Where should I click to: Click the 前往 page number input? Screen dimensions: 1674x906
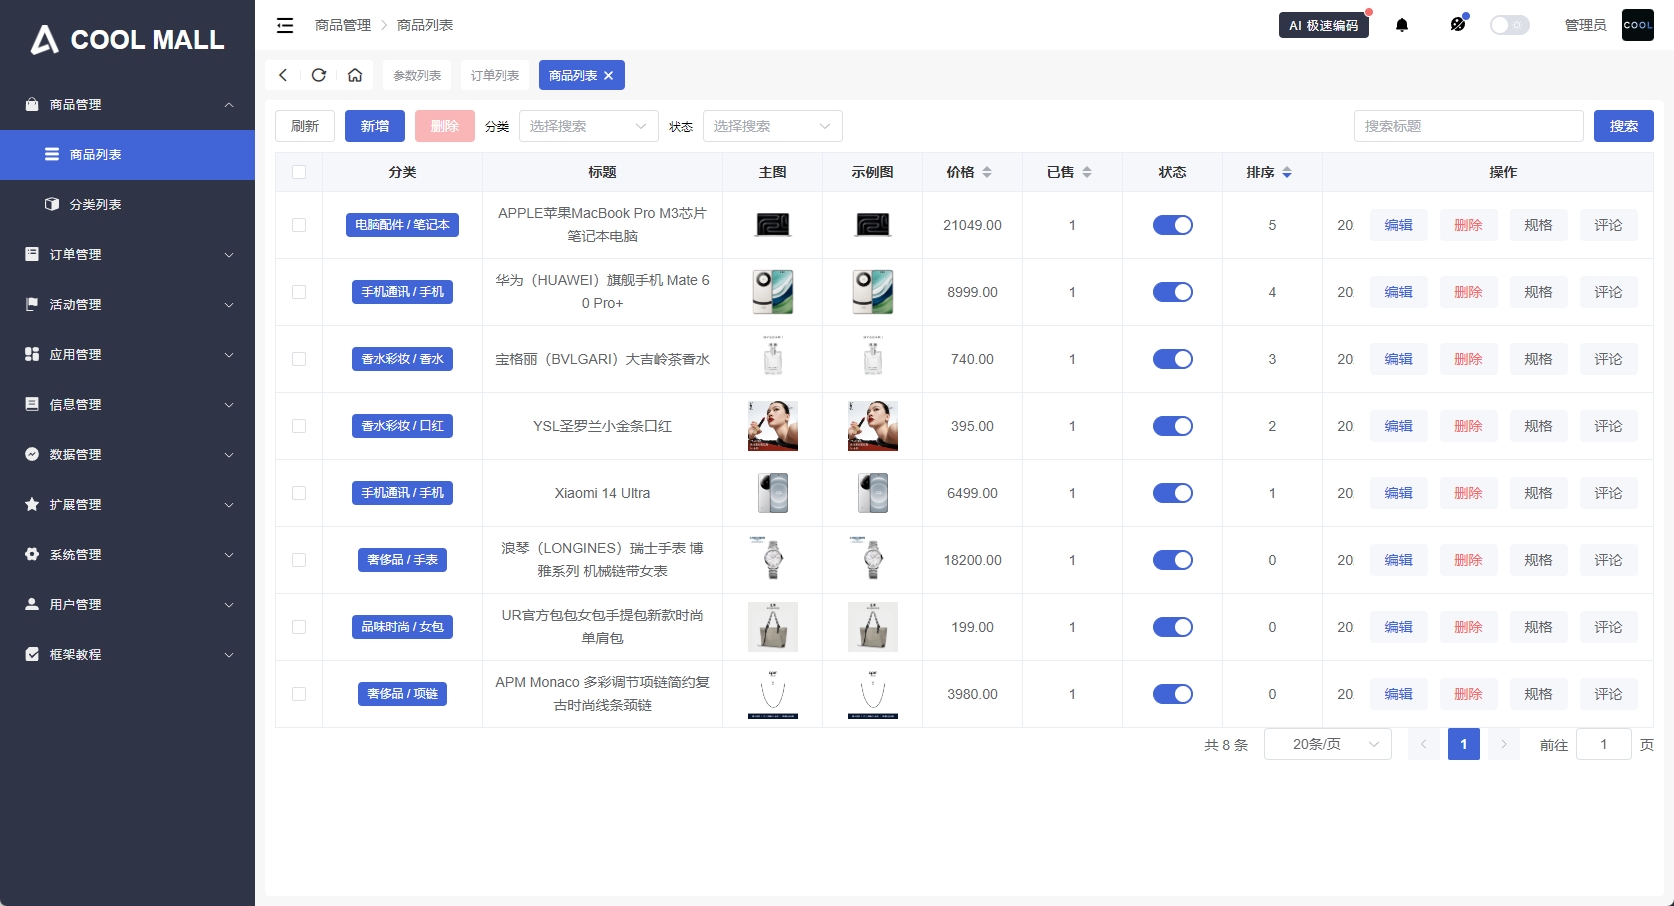[1604, 744]
